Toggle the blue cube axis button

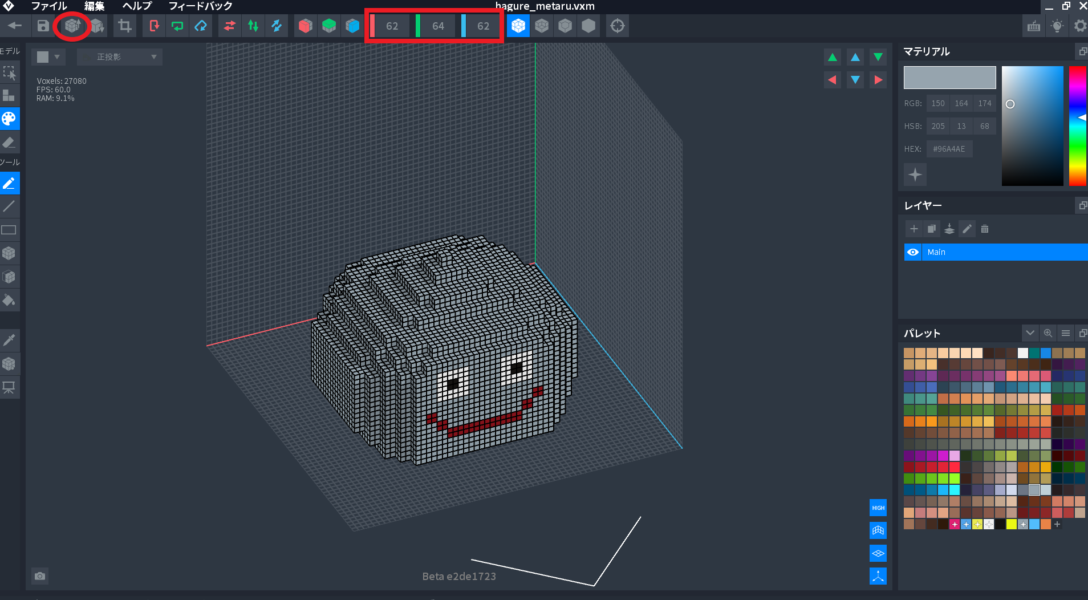(352, 26)
